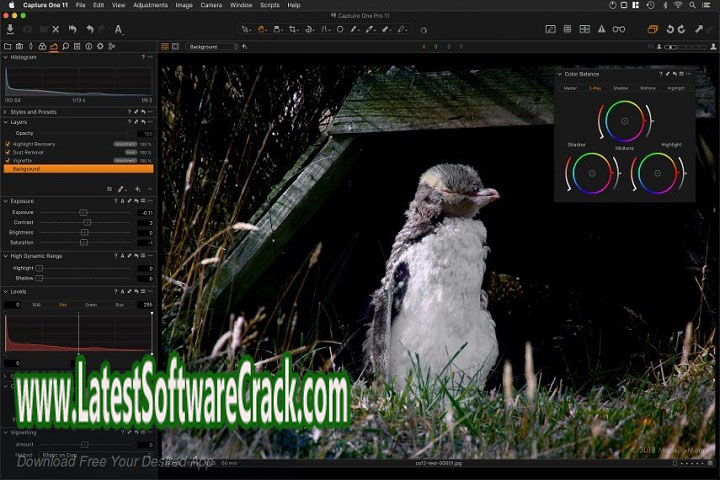
Task: Expand the Styles and Presets panel
Action: point(6,112)
